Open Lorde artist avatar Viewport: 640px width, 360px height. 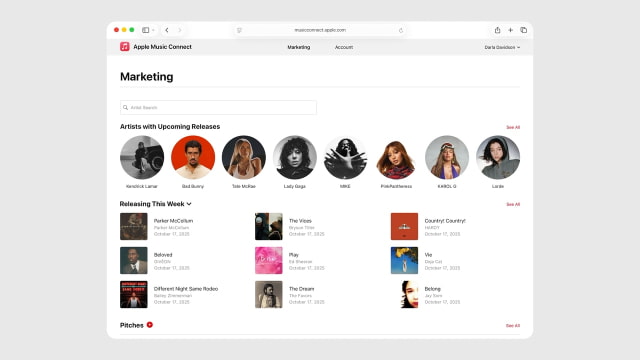498,158
